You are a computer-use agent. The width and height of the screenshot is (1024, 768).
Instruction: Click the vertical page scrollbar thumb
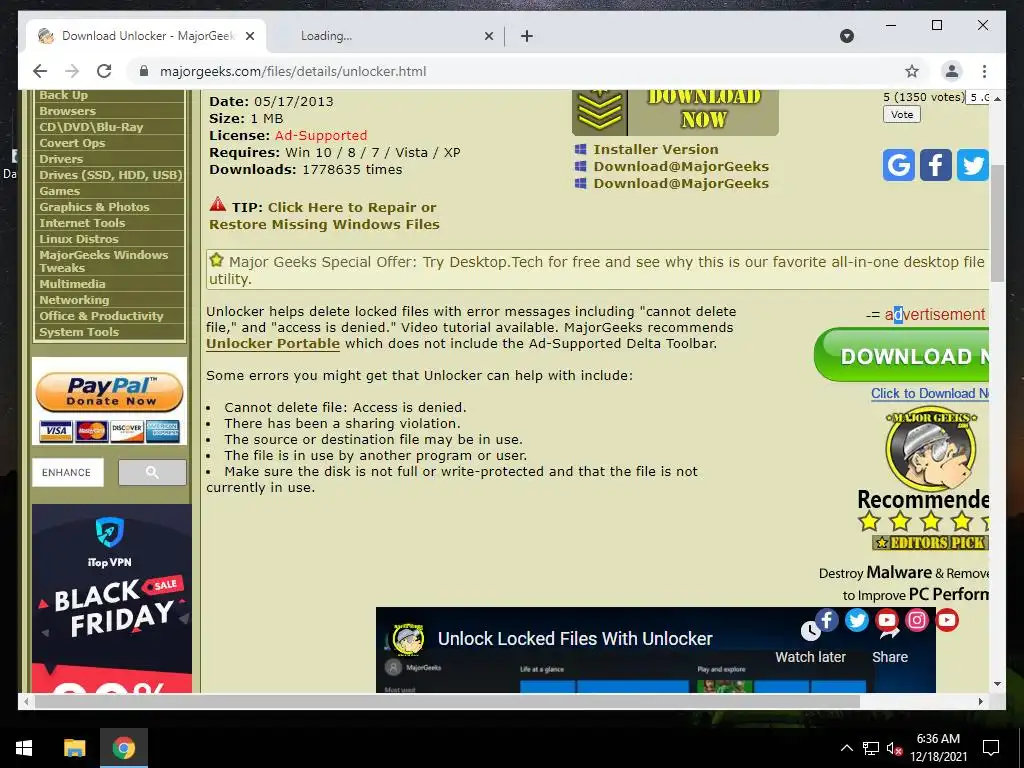(997, 223)
